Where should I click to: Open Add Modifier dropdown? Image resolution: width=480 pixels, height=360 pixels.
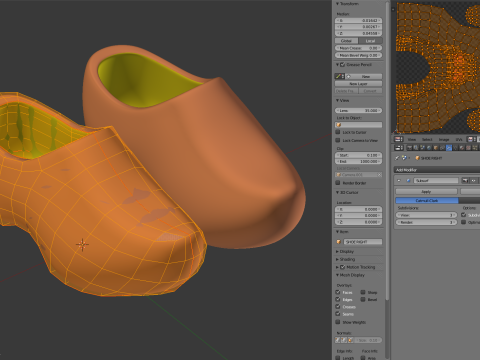click(x=437, y=170)
